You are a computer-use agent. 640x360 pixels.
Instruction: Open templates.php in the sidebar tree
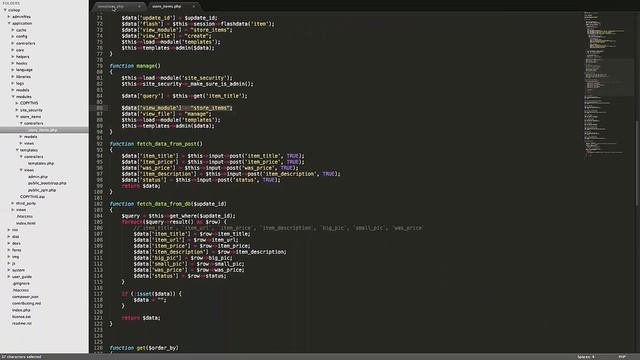click(x=41, y=163)
